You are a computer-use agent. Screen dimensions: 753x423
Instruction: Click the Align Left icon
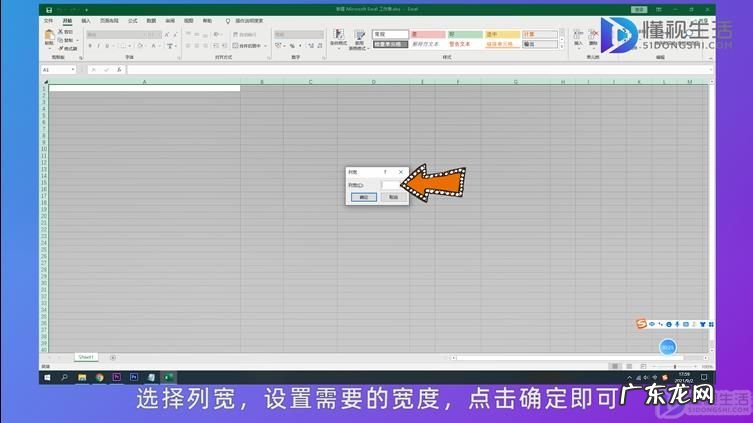coord(188,46)
